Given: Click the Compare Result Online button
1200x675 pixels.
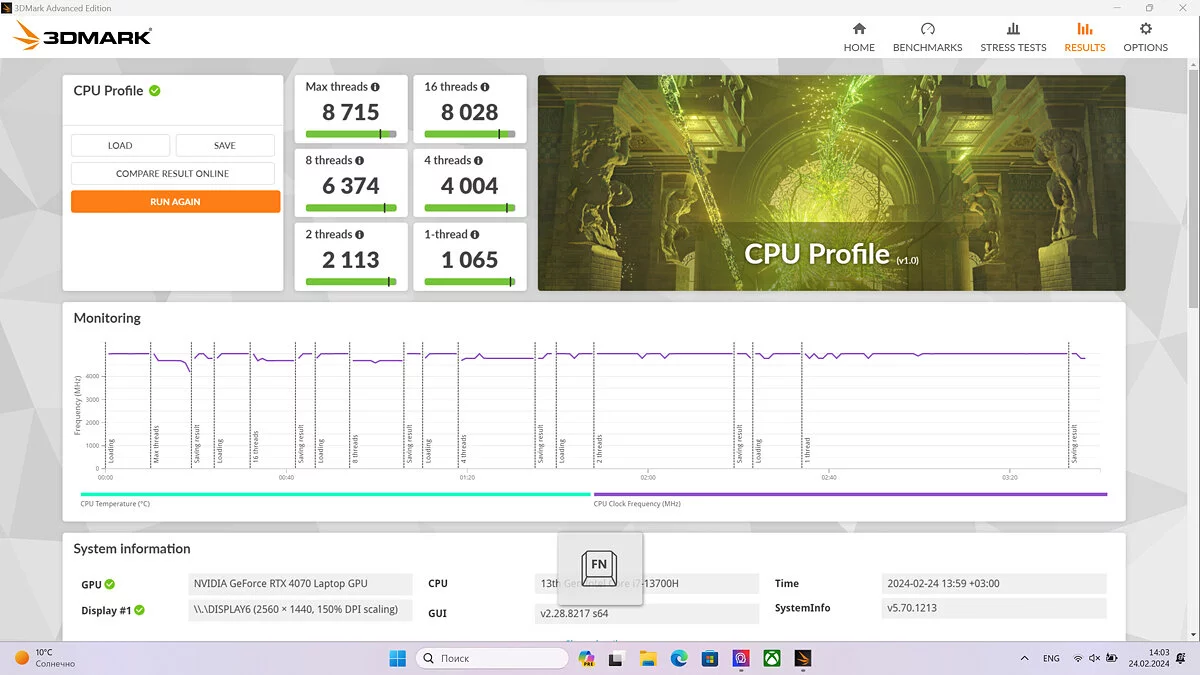Looking at the screenshot, I should click(x=172, y=174).
